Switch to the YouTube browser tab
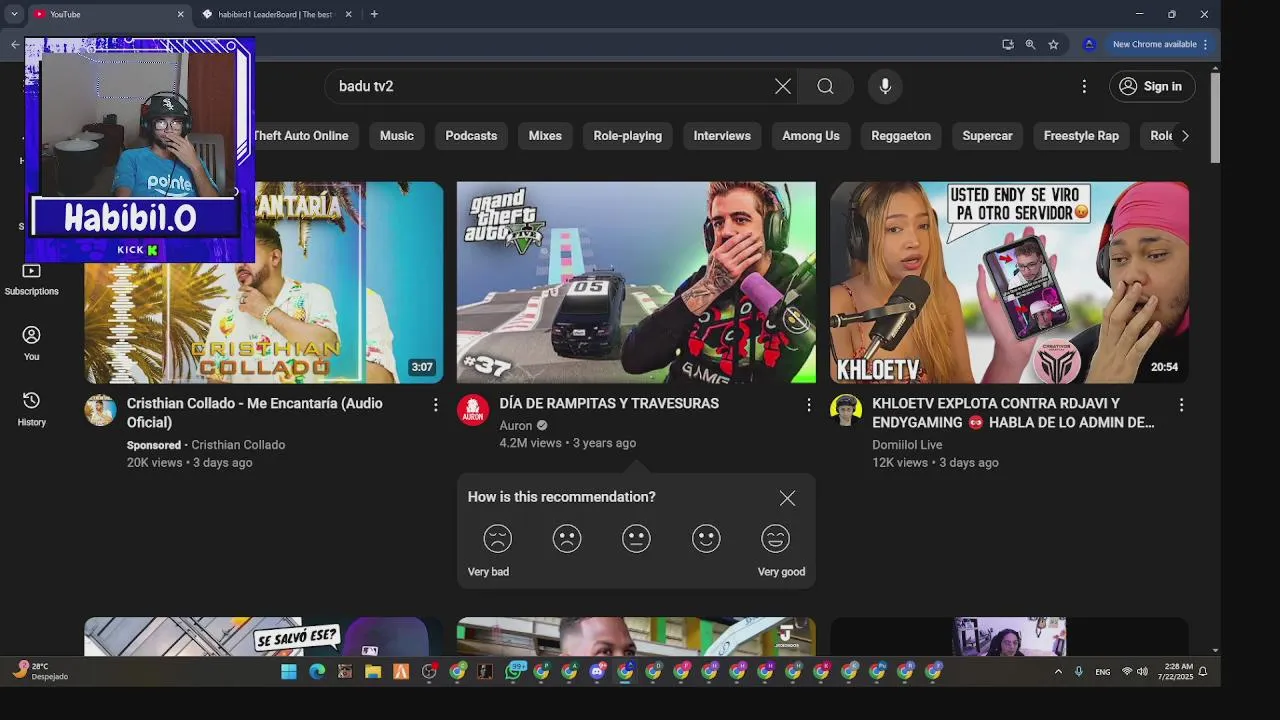Image resolution: width=1280 pixels, height=720 pixels. pyautogui.click(x=105, y=14)
